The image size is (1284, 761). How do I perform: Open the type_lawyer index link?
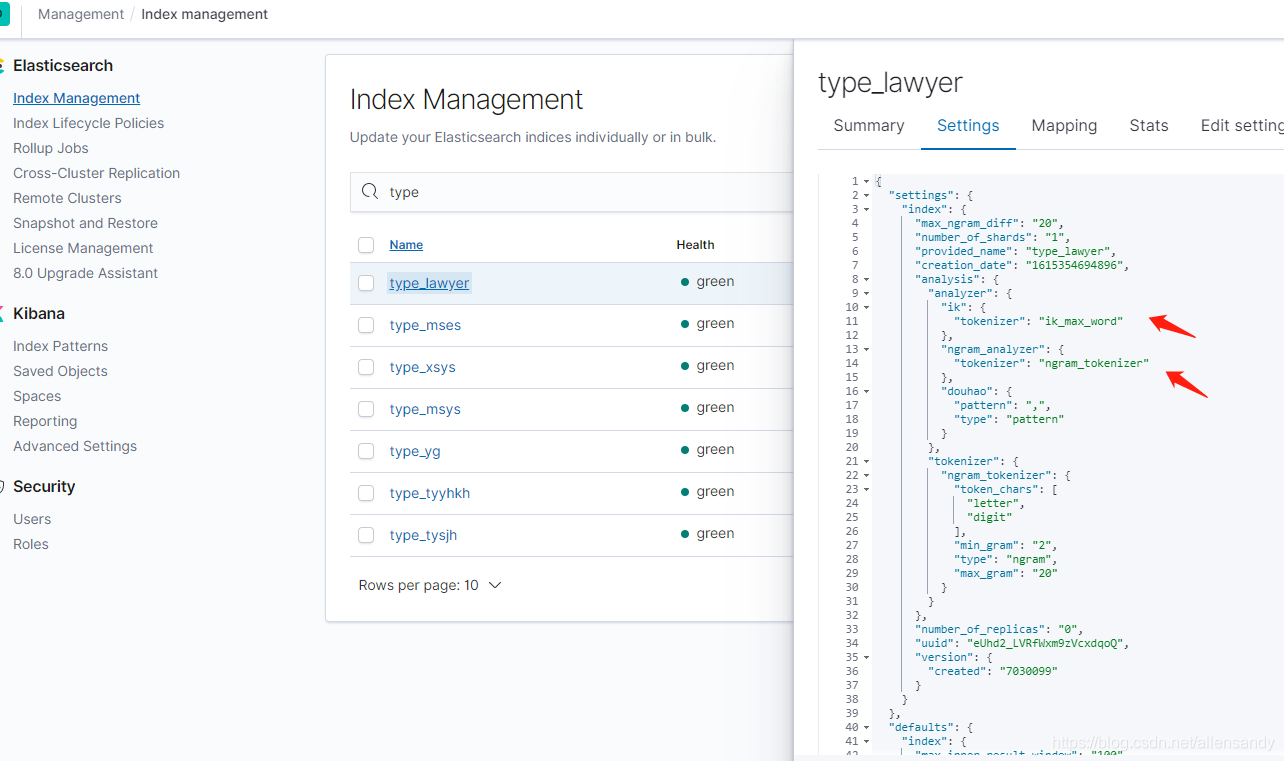(429, 283)
